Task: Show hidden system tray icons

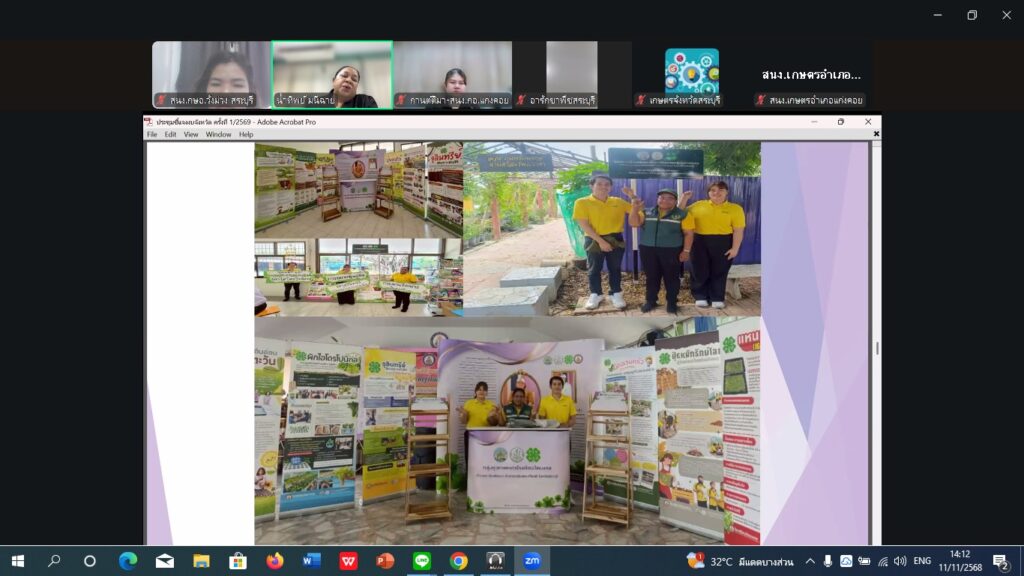Action: pos(810,561)
